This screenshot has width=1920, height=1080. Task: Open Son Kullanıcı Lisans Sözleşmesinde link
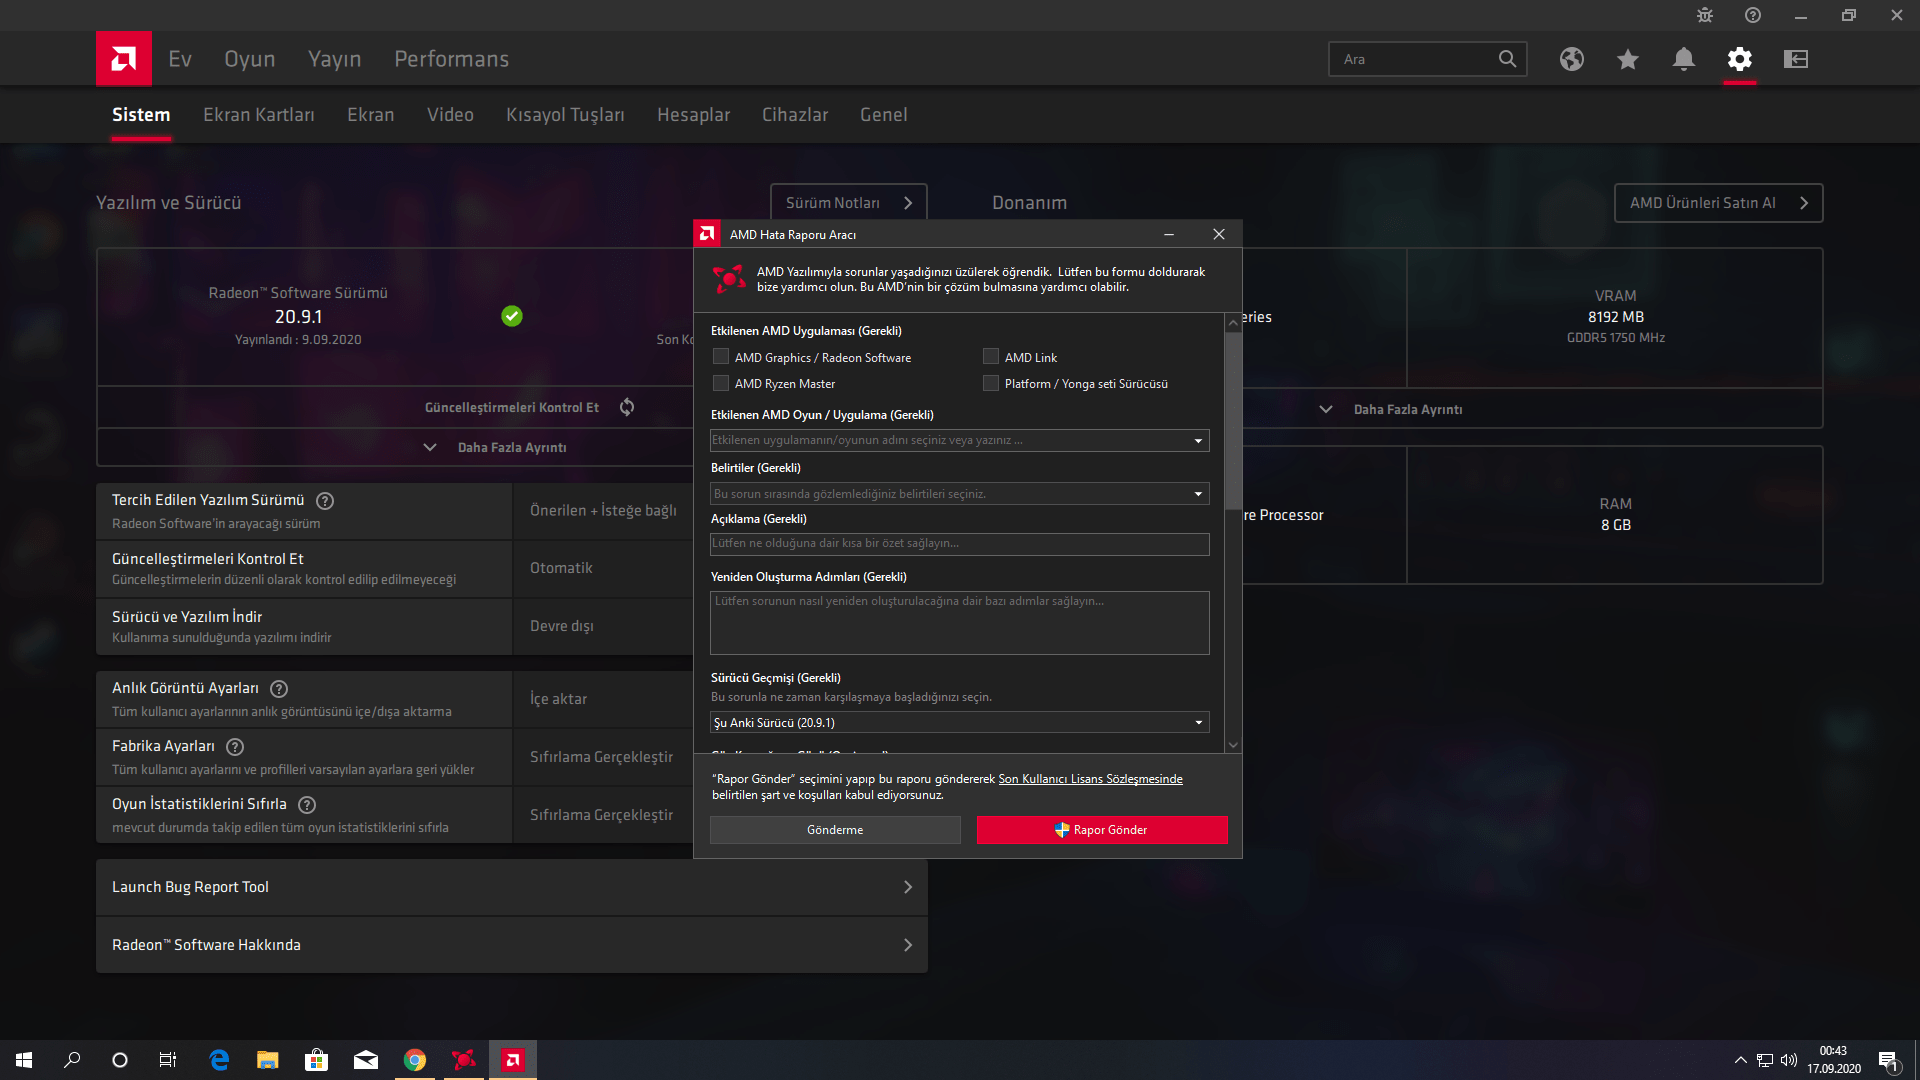(1089, 779)
